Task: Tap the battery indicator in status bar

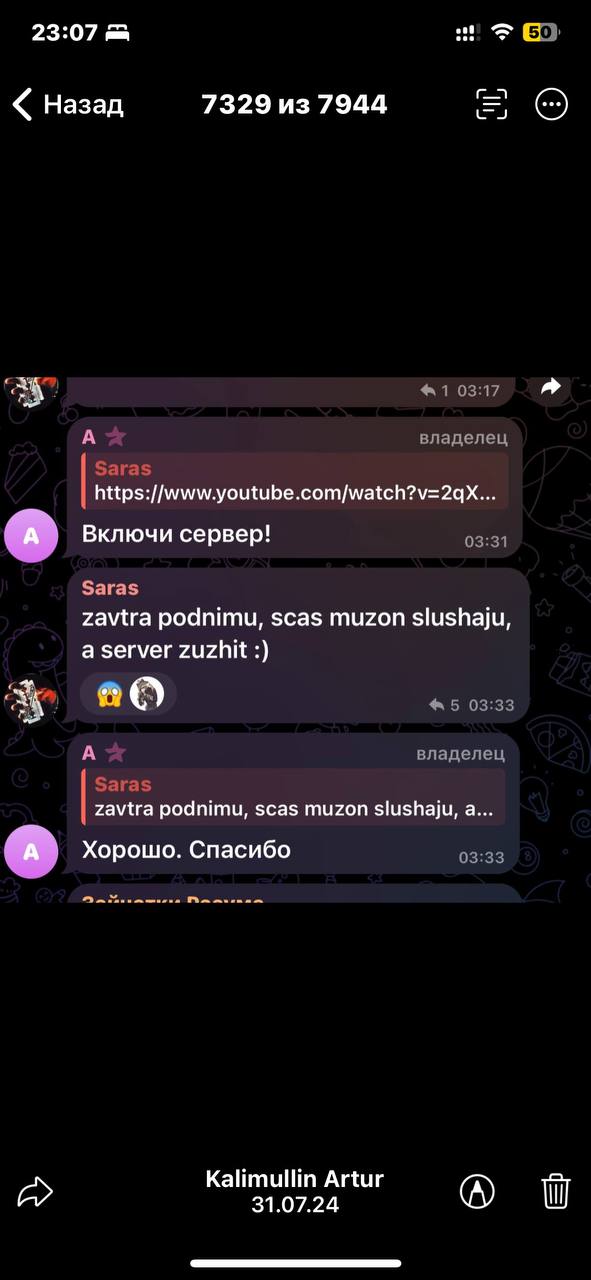Action: pyautogui.click(x=541, y=32)
